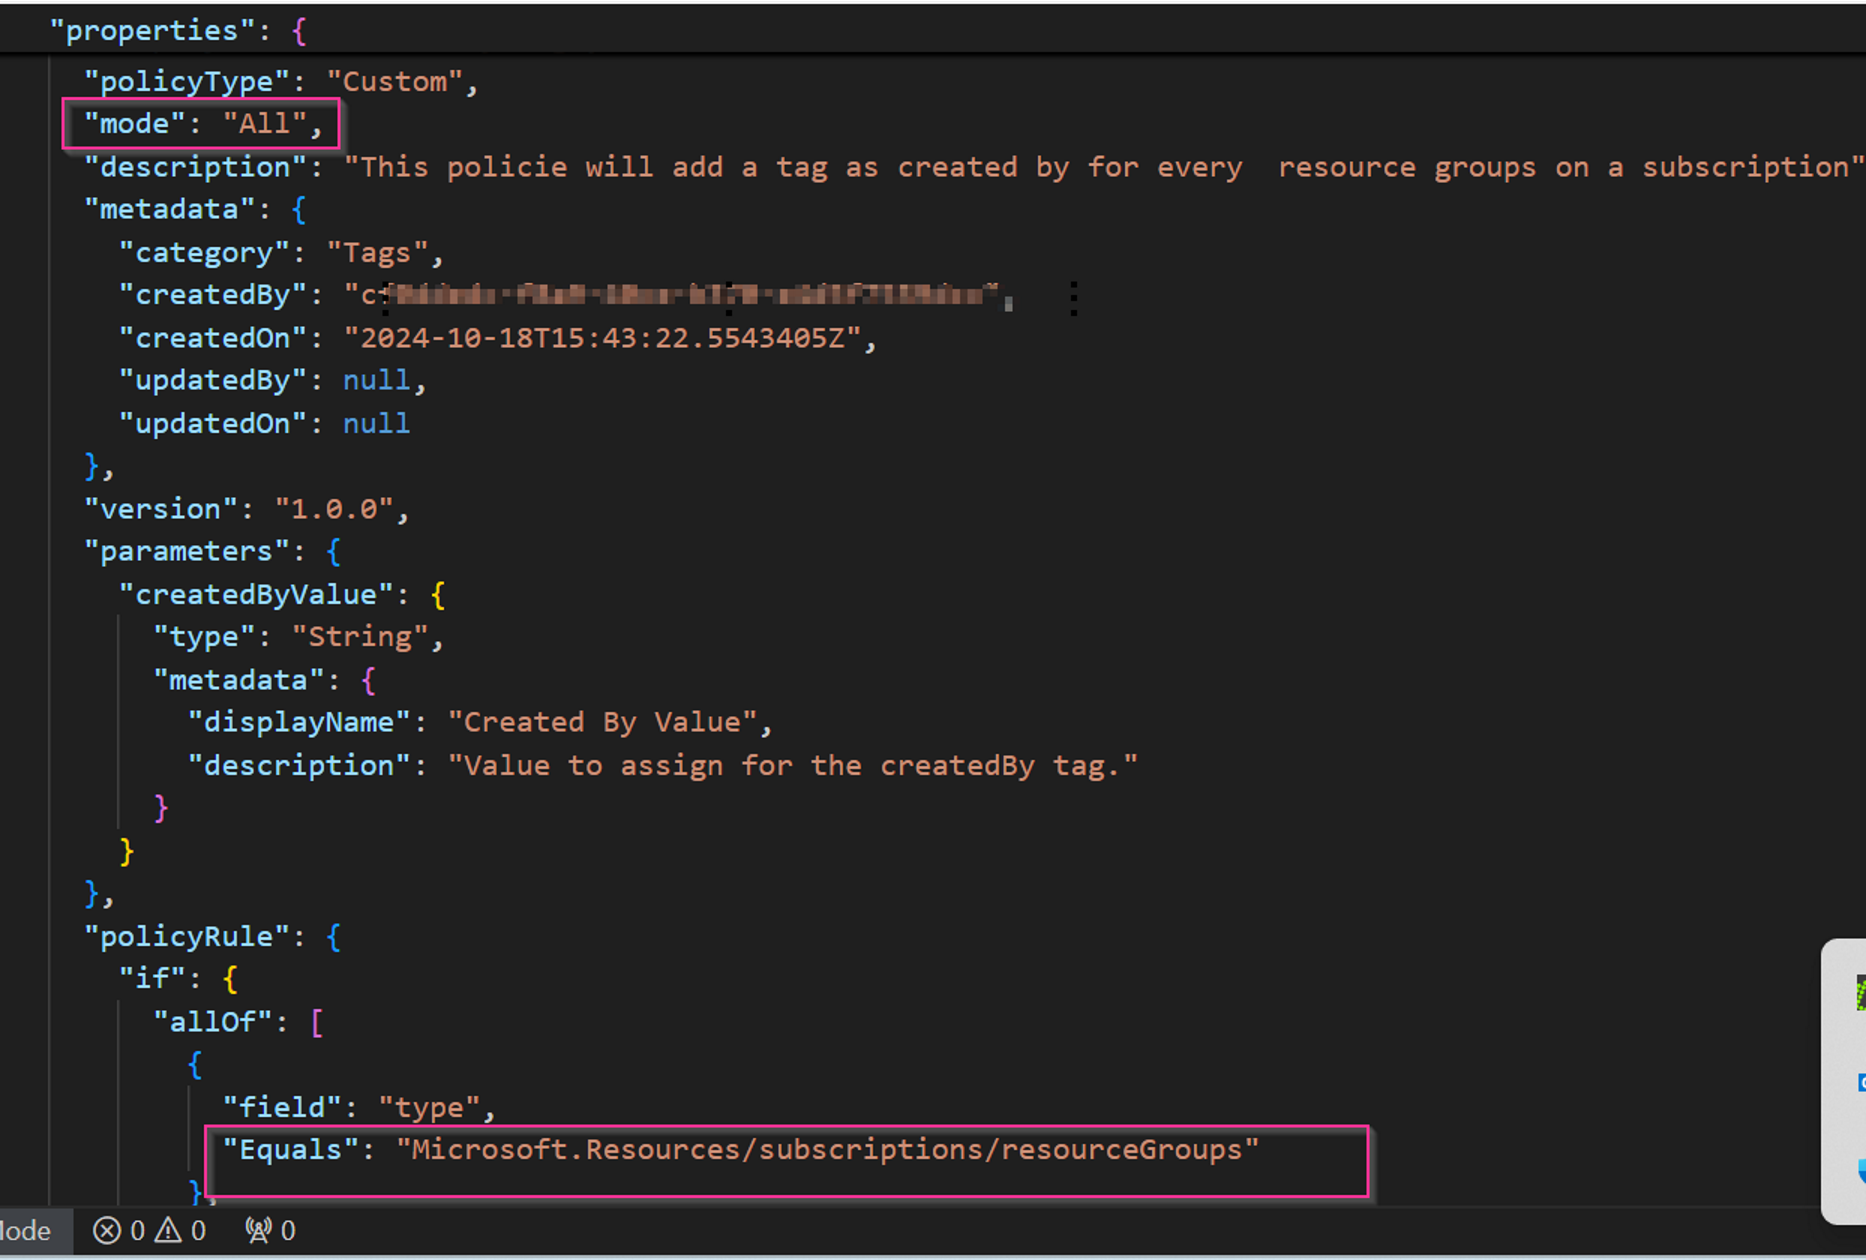1866x1260 pixels.
Task: Click the null value of updatedBy
Action: (376, 380)
